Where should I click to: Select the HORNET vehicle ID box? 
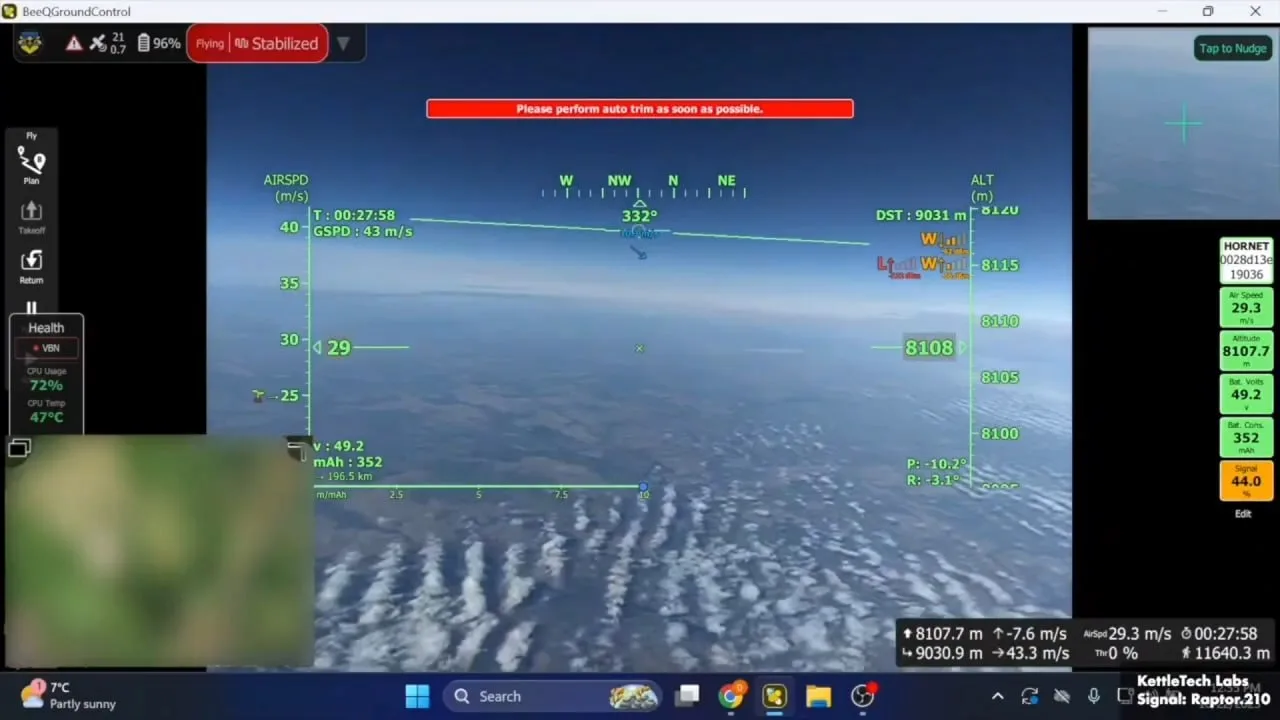click(1246, 260)
